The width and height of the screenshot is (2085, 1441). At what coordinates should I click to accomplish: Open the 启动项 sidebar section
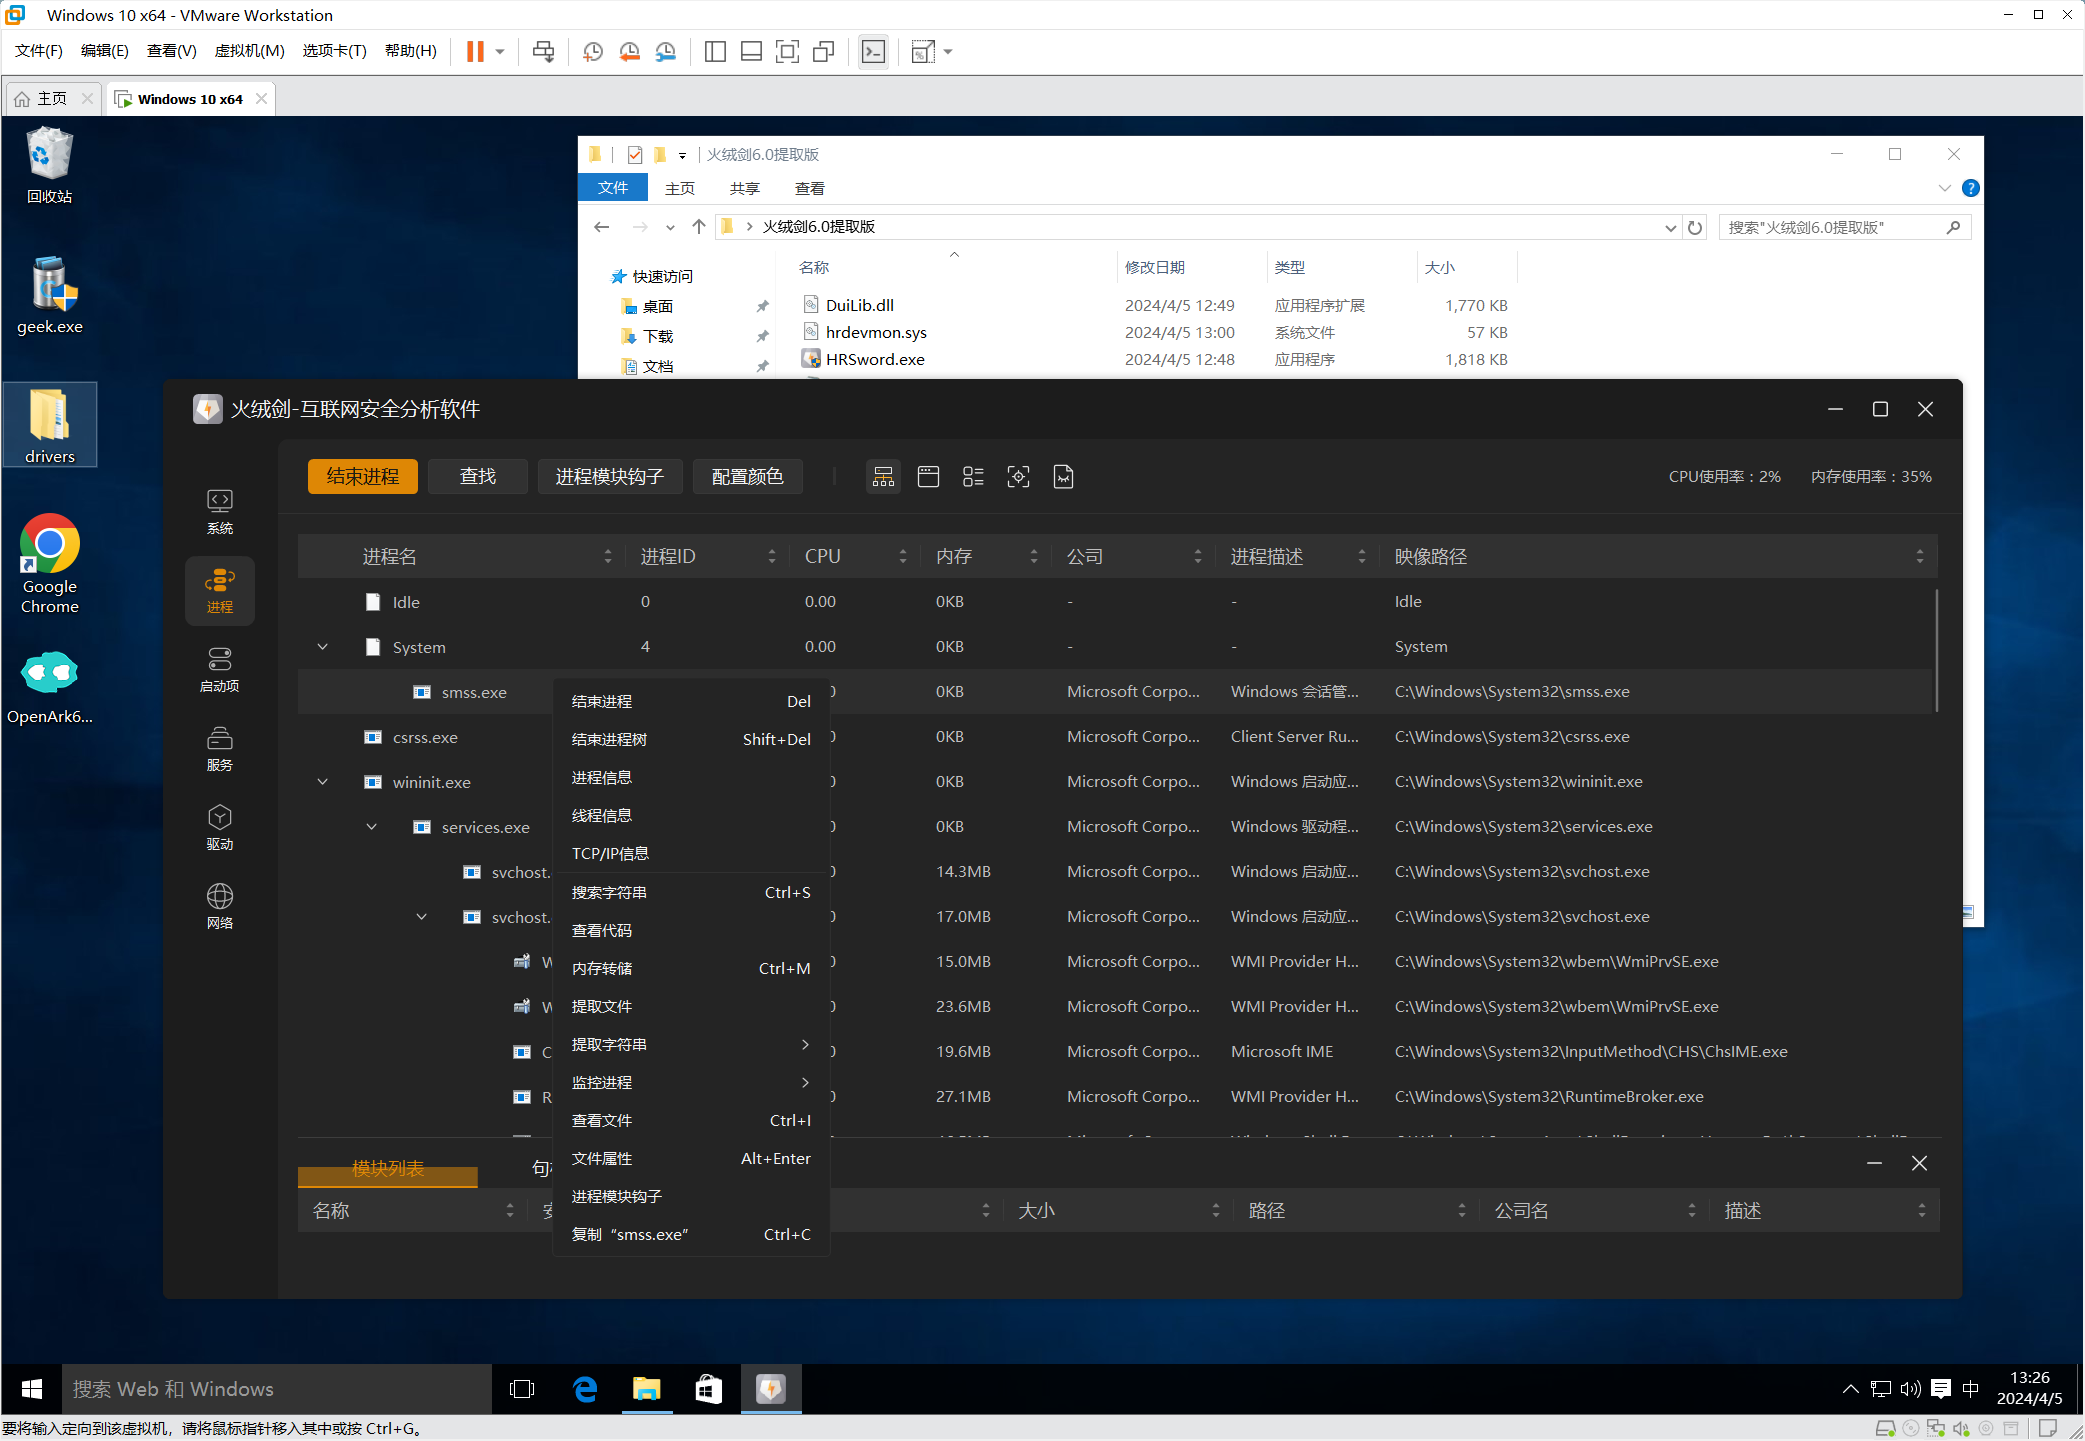click(x=220, y=670)
